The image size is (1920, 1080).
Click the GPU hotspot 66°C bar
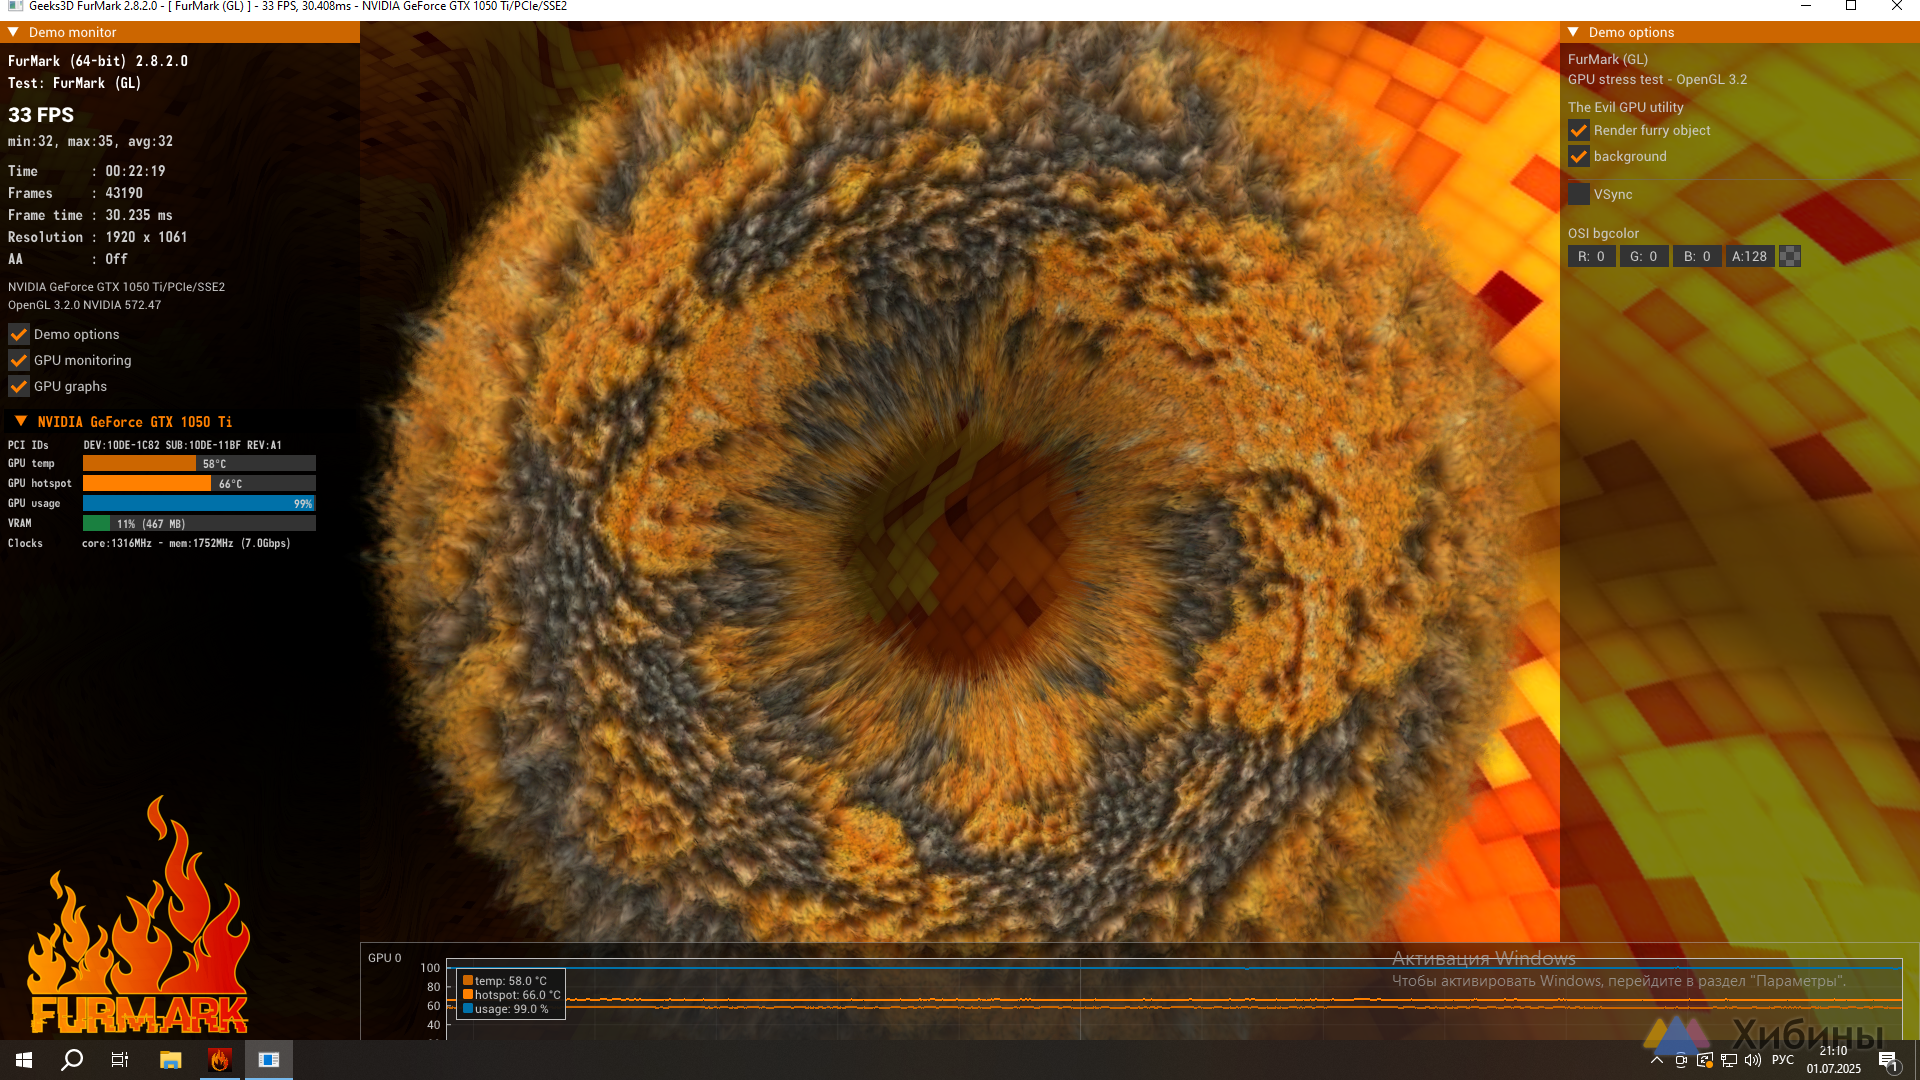coord(199,484)
